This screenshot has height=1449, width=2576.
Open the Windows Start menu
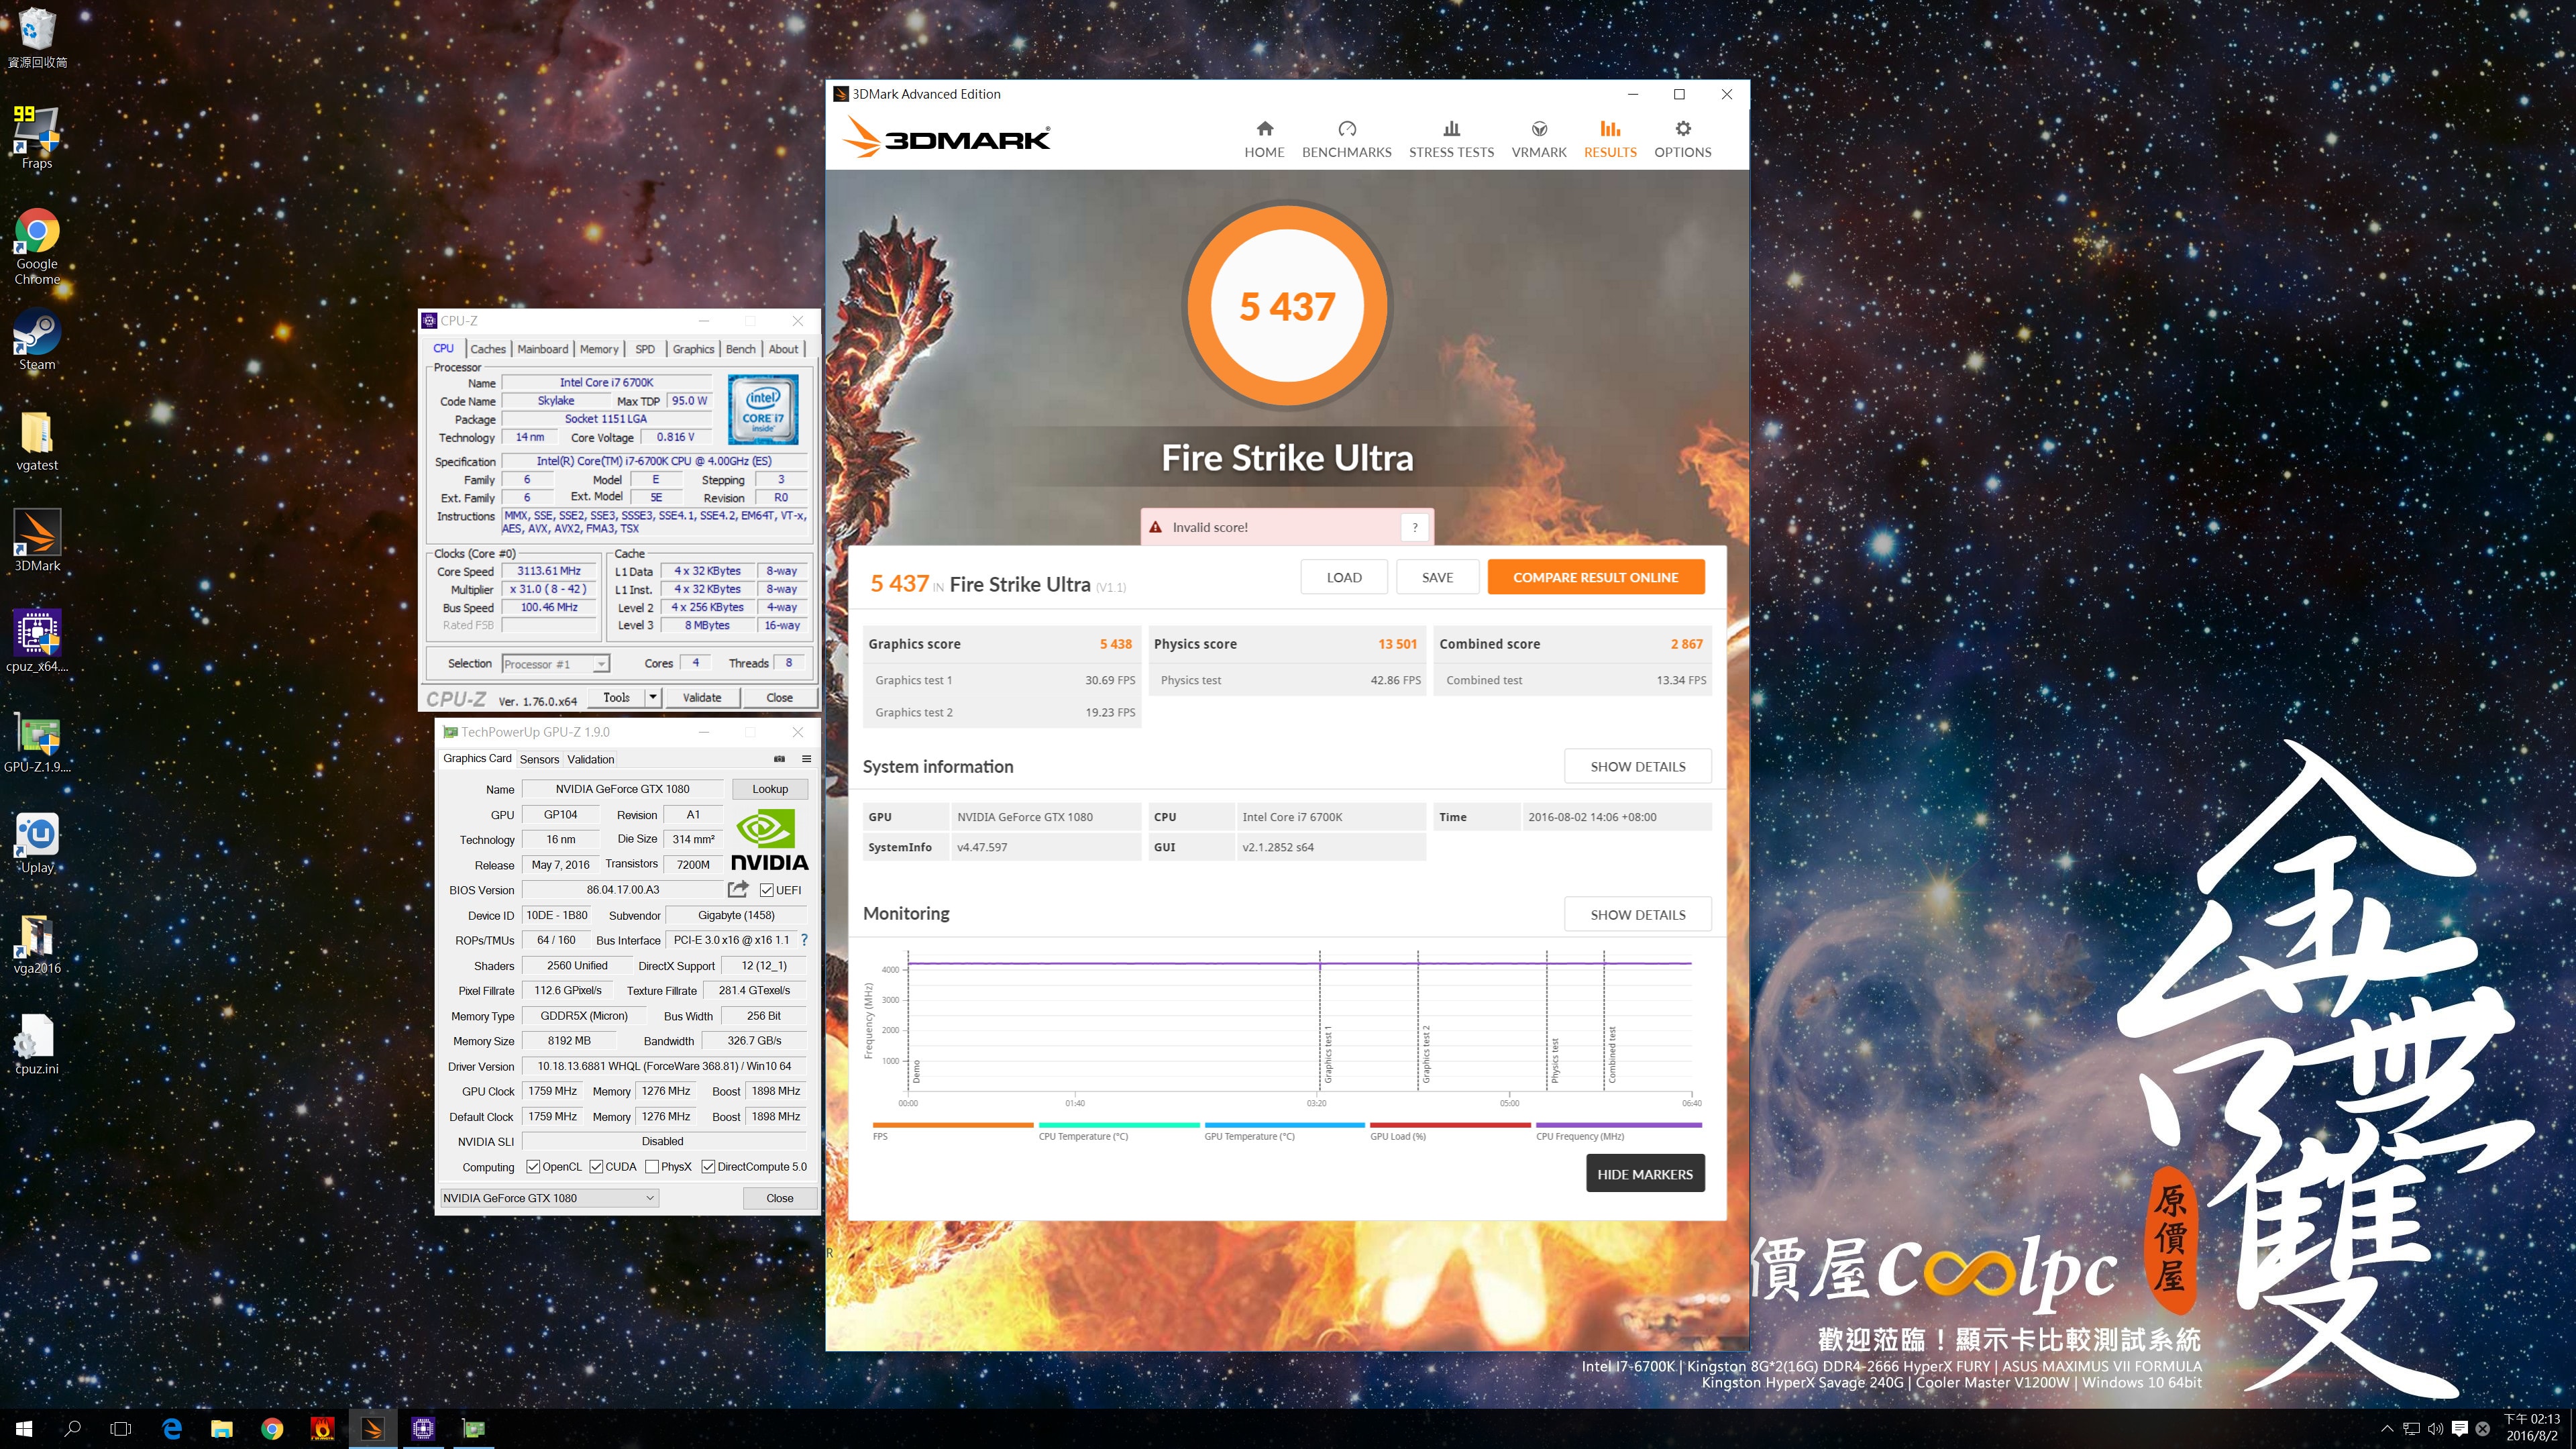[x=24, y=1429]
